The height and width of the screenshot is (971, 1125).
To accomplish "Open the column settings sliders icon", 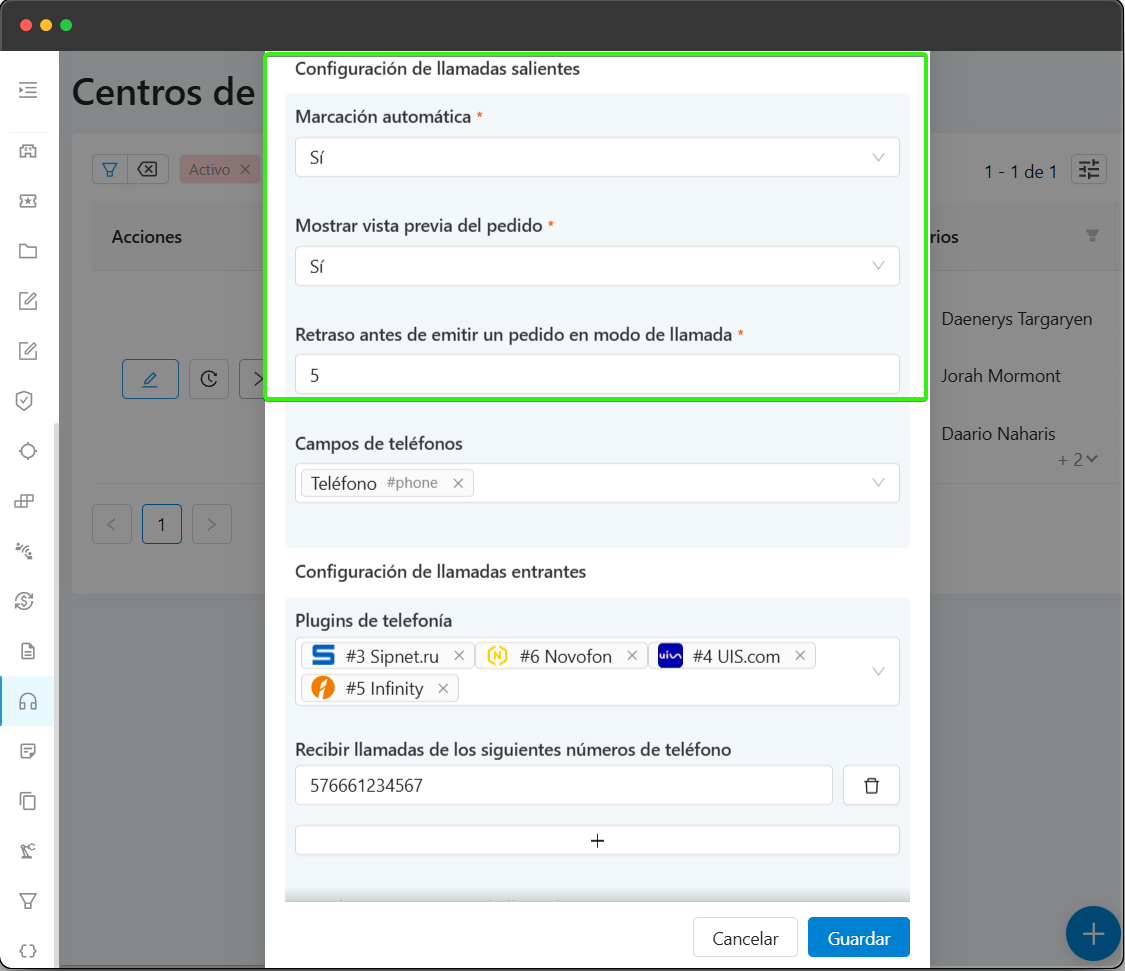I will 1089,169.
